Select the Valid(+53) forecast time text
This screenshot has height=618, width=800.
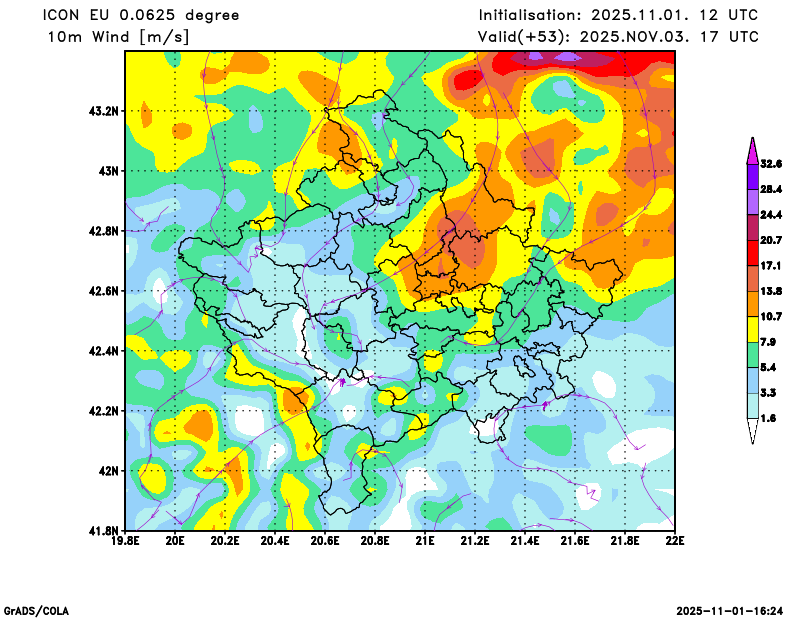click(x=618, y=37)
